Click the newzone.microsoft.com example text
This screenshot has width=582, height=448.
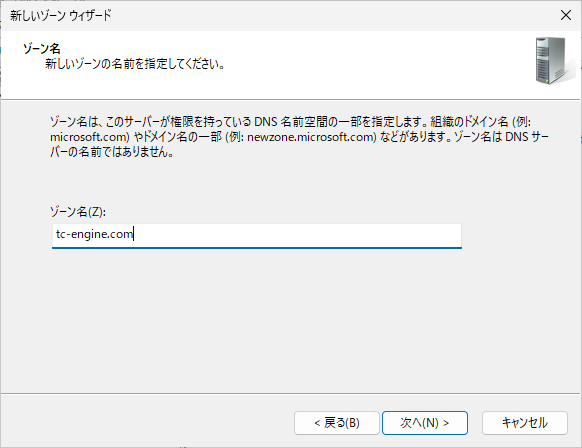point(310,137)
